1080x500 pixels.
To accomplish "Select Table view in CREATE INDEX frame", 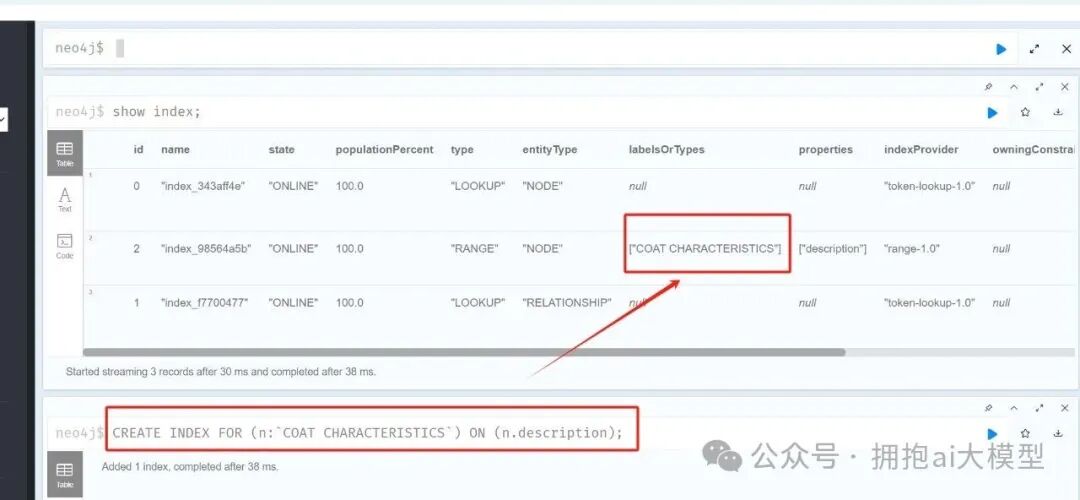I will point(65,475).
